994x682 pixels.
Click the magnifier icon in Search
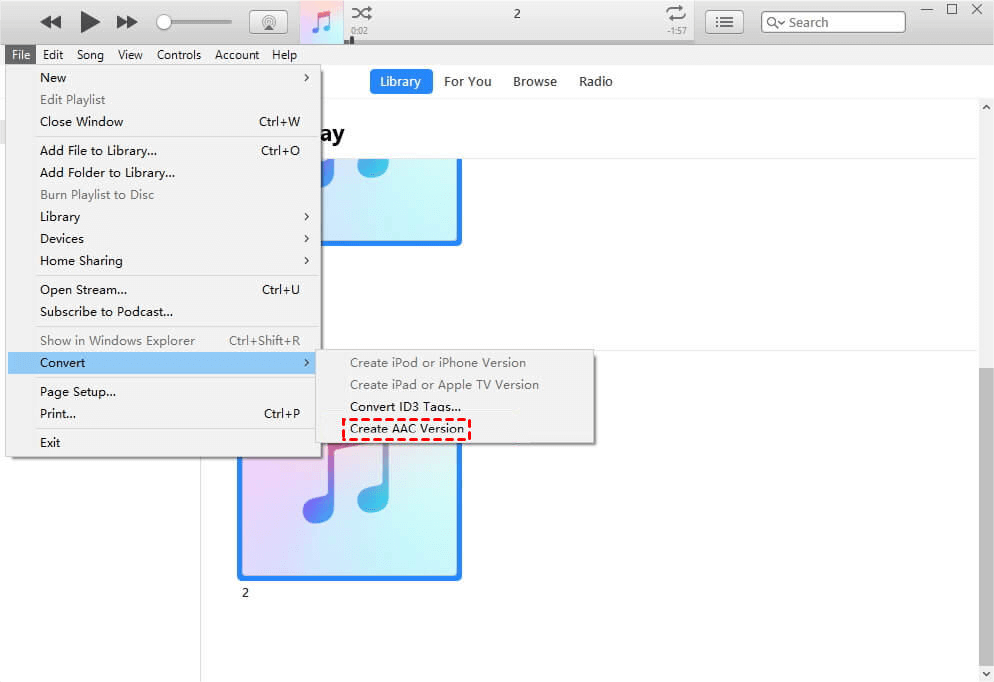[x=775, y=22]
